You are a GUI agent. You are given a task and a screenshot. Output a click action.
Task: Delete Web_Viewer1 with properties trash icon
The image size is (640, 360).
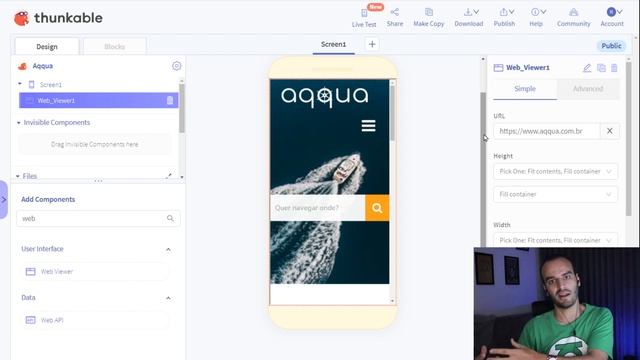coord(614,68)
